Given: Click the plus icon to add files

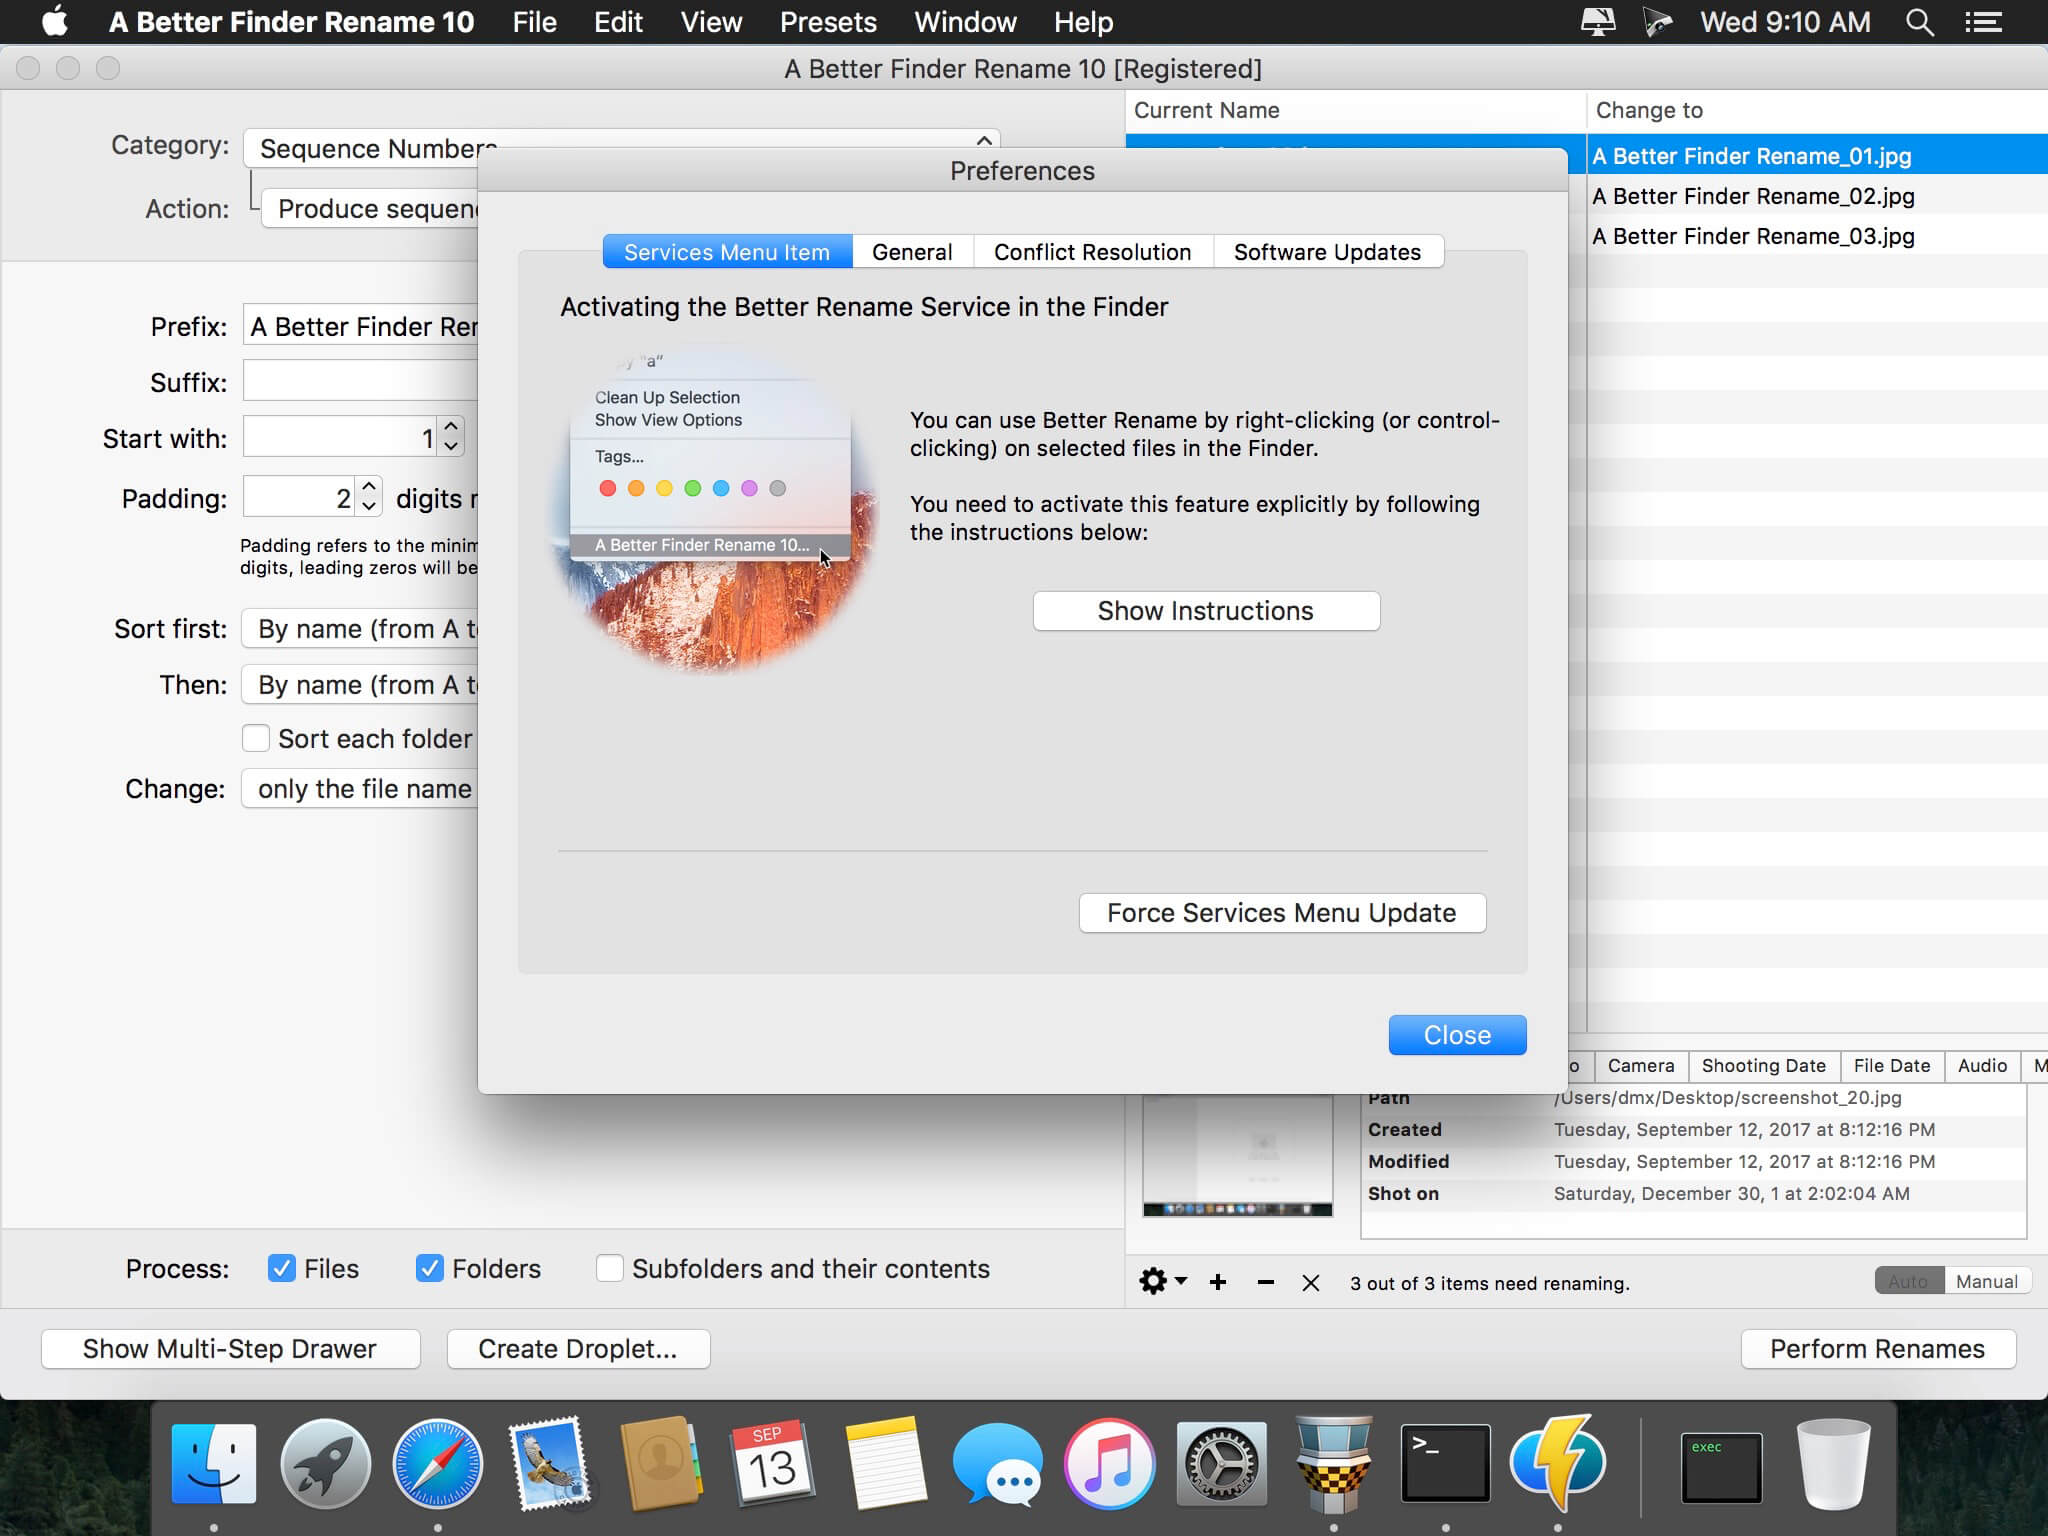Looking at the screenshot, I should (1218, 1282).
